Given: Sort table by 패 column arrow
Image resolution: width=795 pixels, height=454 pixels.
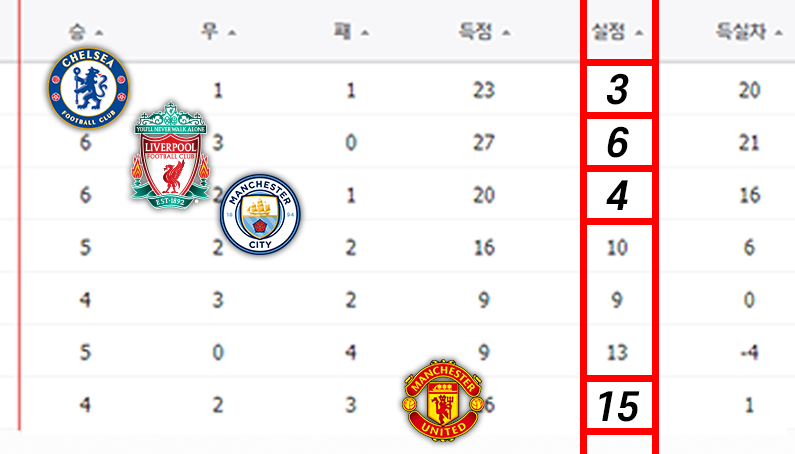Looking at the screenshot, I should [365, 33].
